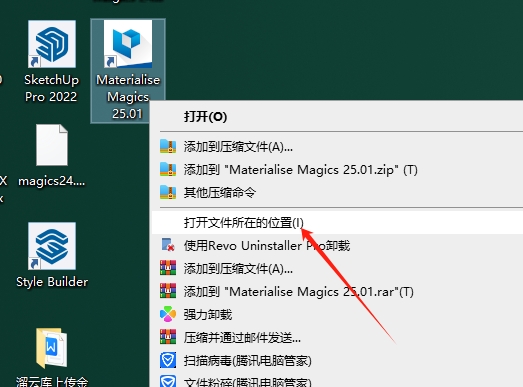Choose 添加到 "Materialise Magics 25.01.rar"(T)
Image resolution: width=523 pixels, height=387 pixels.
[337, 292]
